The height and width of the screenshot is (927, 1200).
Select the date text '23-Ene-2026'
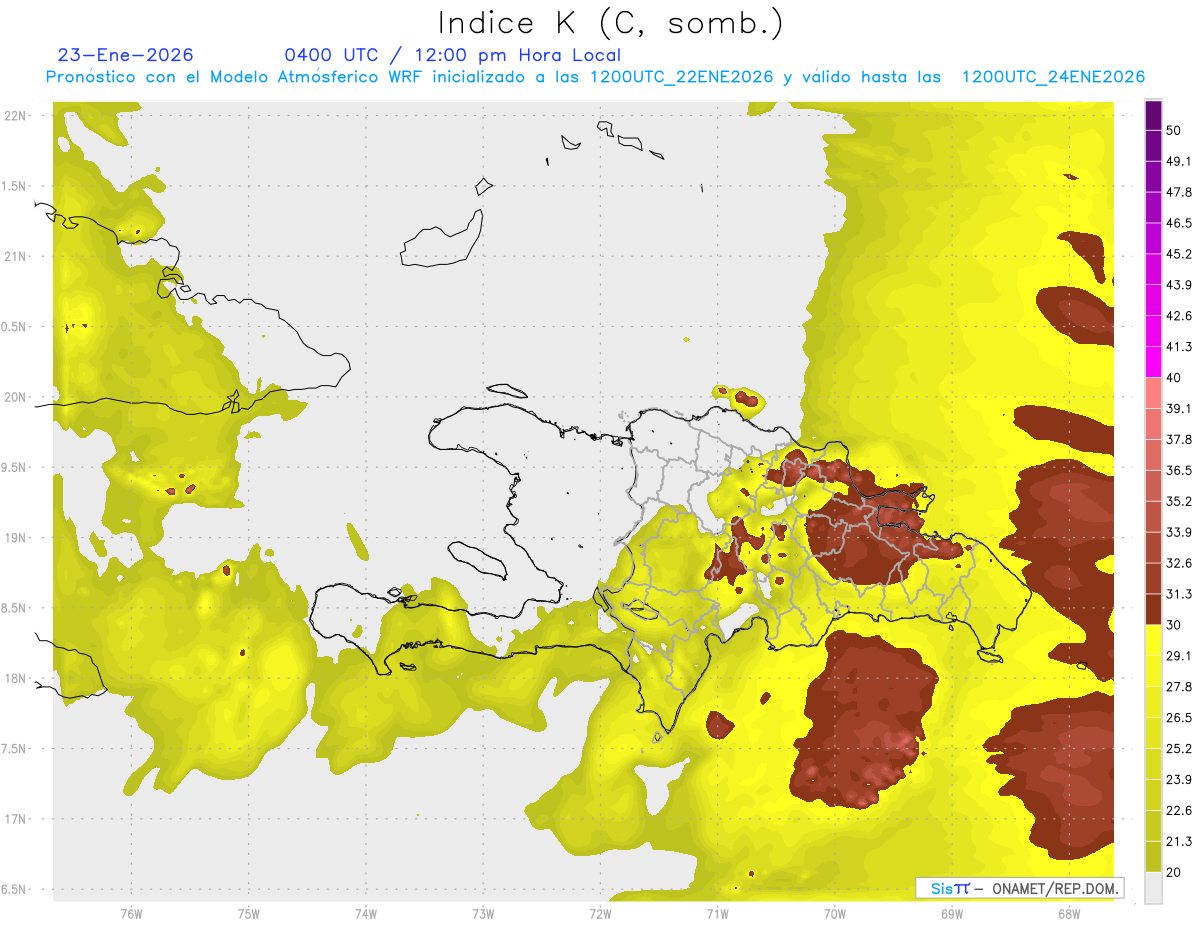click(x=126, y=55)
